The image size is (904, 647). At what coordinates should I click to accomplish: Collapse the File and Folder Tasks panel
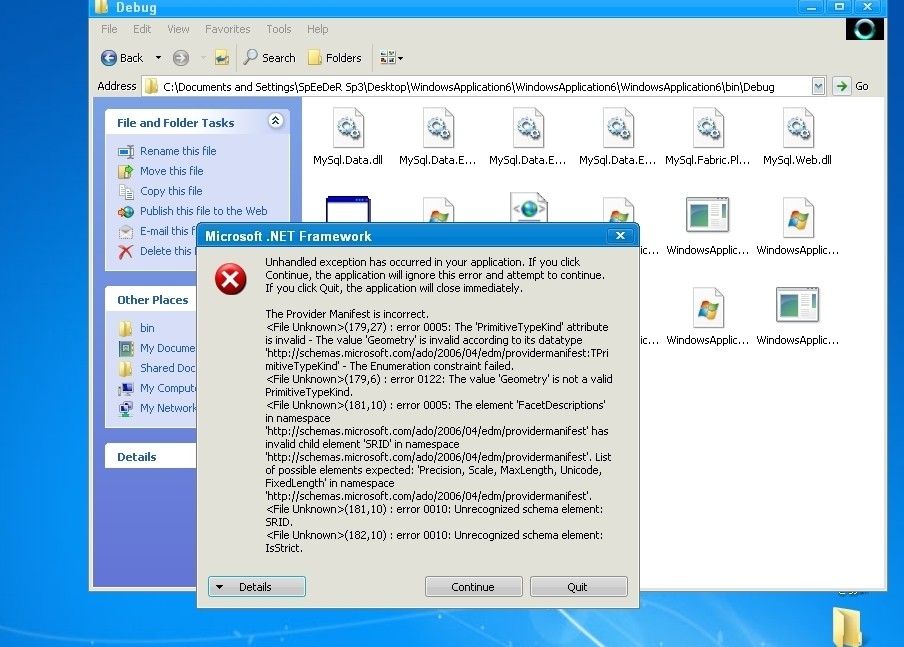[x=276, y=122]
